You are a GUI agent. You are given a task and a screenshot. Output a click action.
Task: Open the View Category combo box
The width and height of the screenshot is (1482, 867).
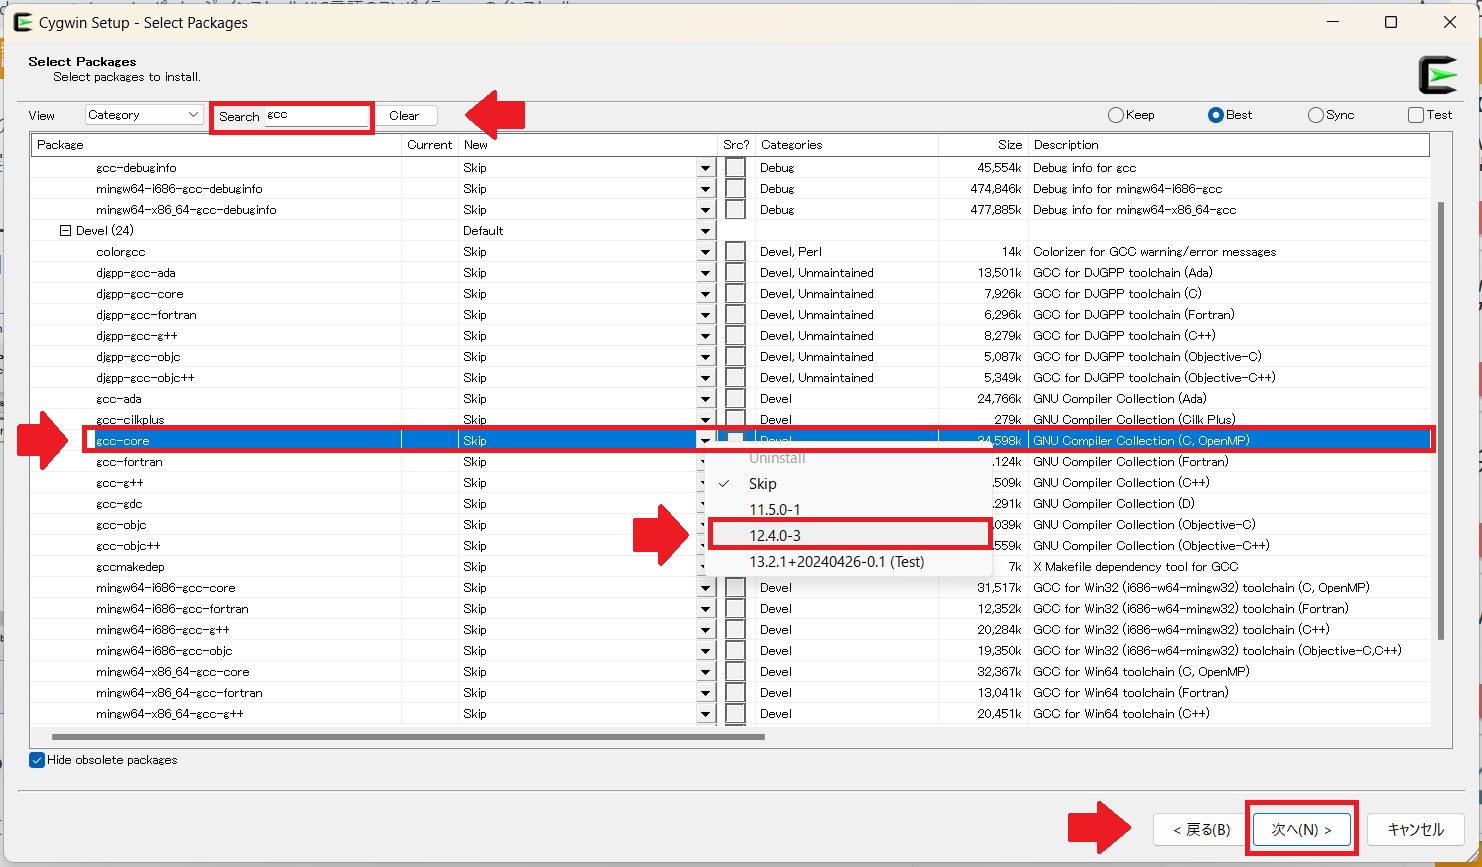(x=144, y=115)
